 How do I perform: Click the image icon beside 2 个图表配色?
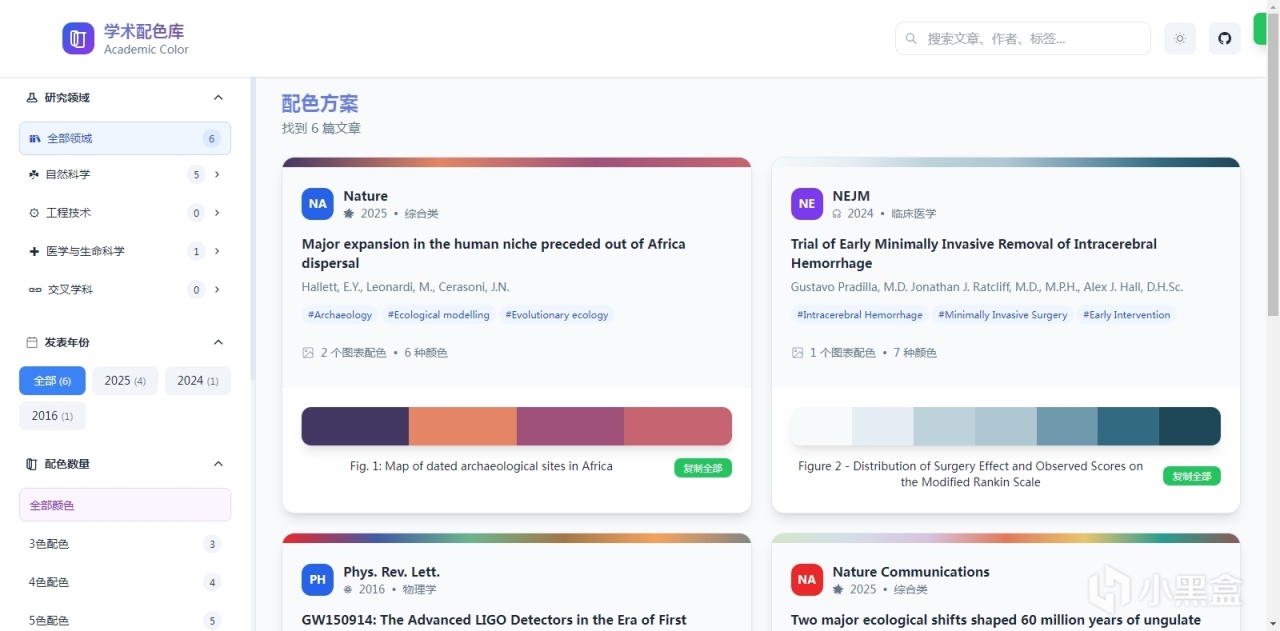(x=308, y=353)
